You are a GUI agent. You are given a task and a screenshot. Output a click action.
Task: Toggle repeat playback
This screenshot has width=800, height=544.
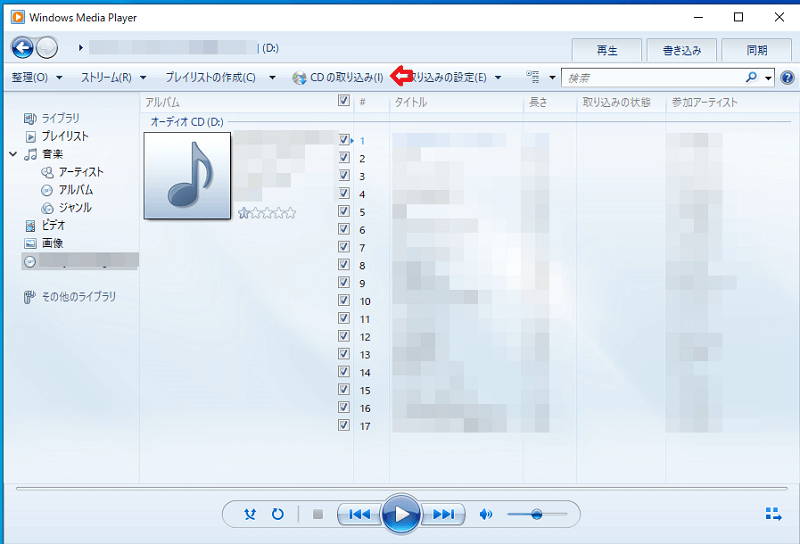click(x=278, y=514)
